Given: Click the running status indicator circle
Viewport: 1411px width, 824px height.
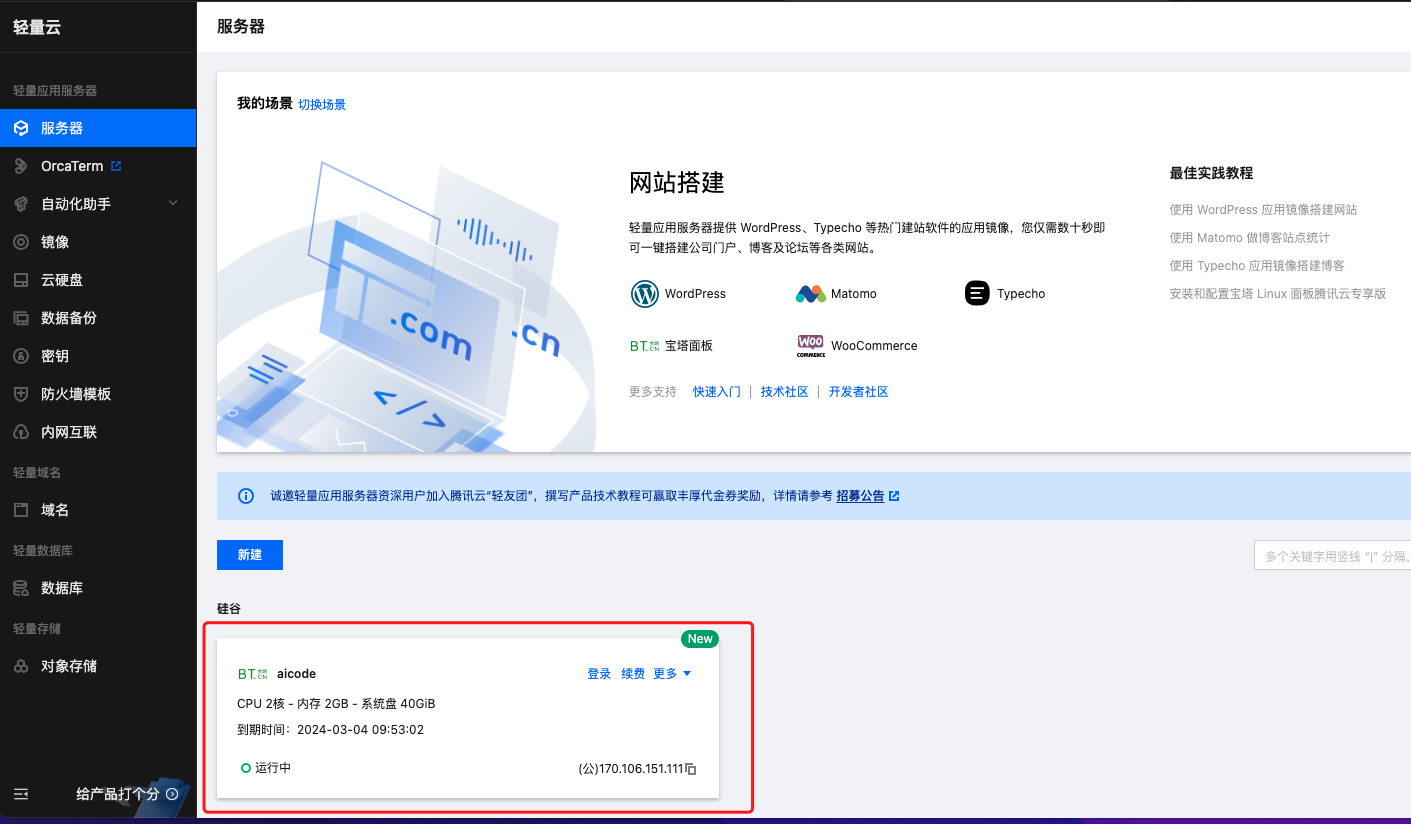Looking at the screenshot, I should pos(246,768).
